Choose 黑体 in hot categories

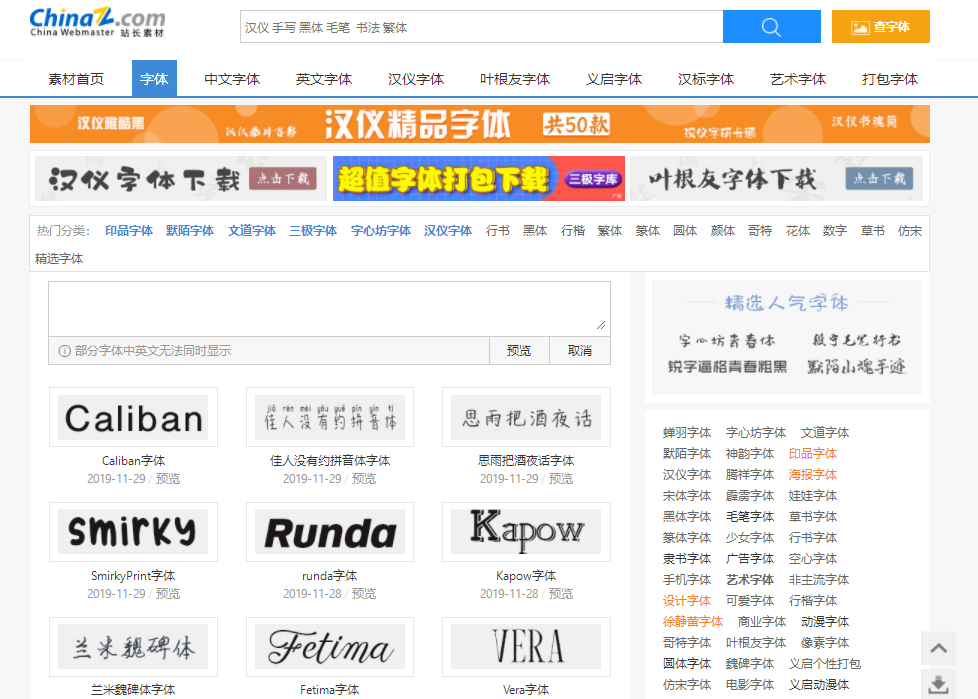[x=535, y=231]
